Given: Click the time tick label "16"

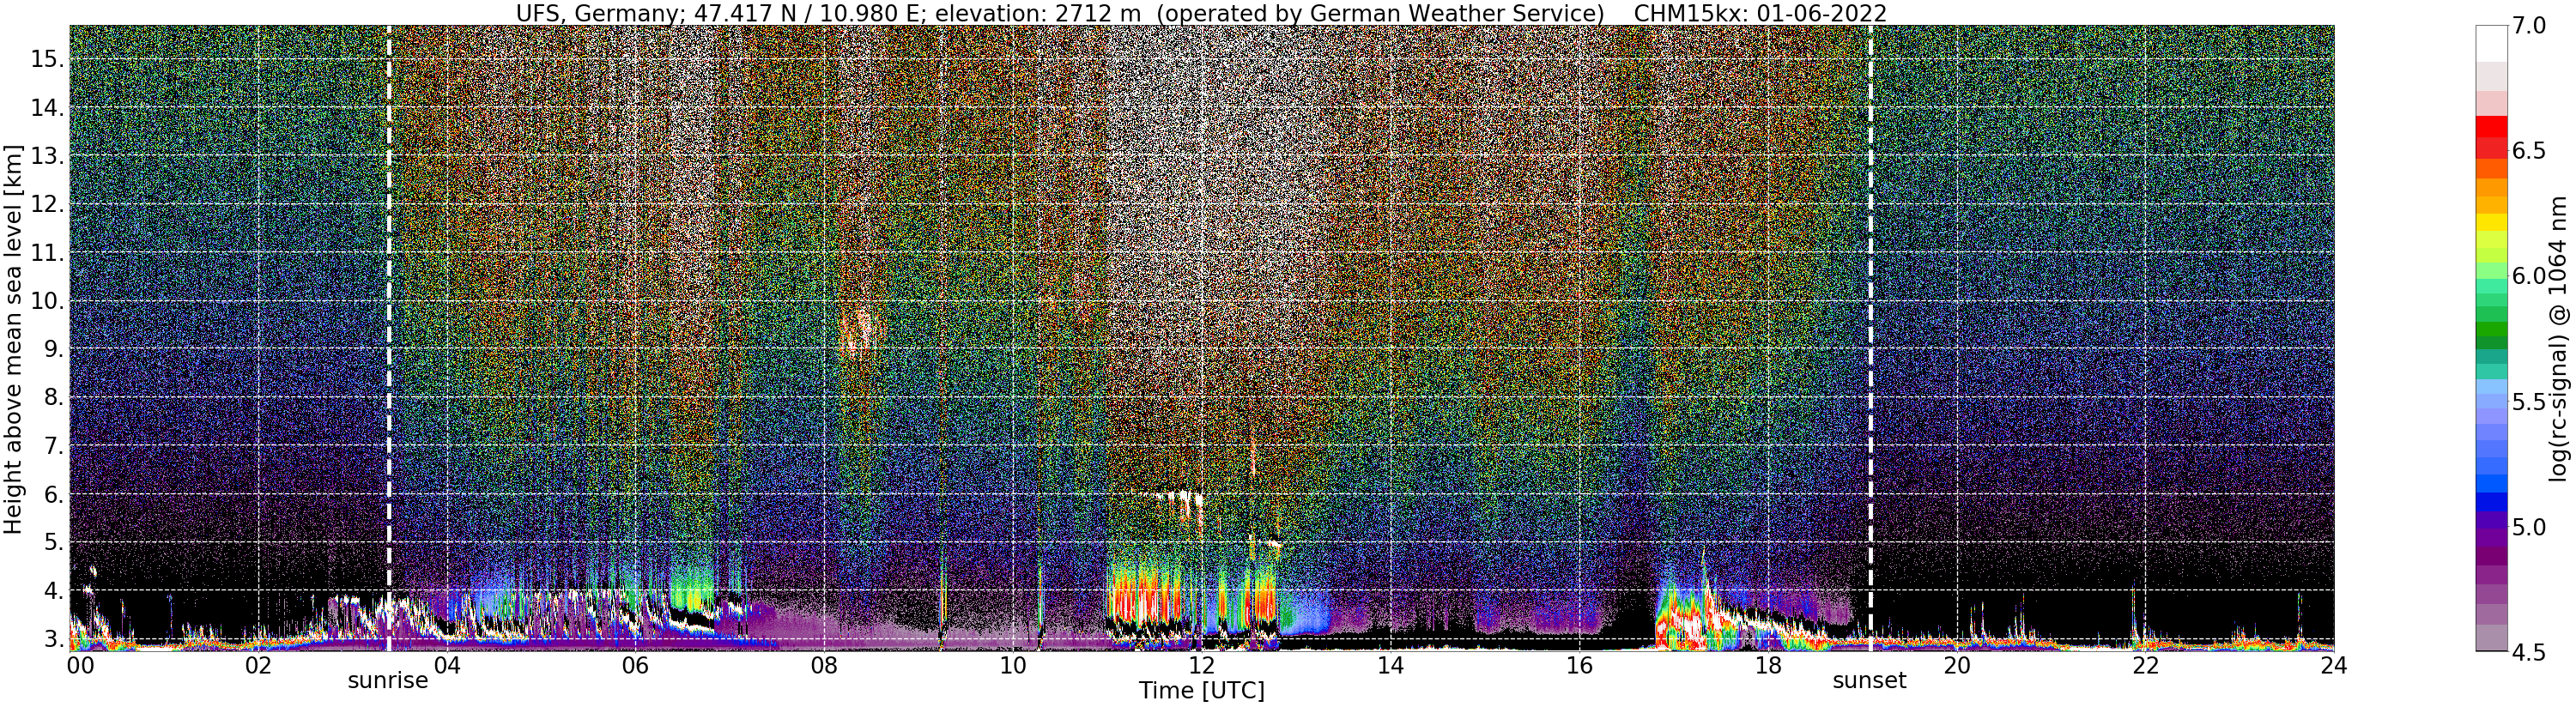Looking at the screenshot, I should tap(1579, 666).
